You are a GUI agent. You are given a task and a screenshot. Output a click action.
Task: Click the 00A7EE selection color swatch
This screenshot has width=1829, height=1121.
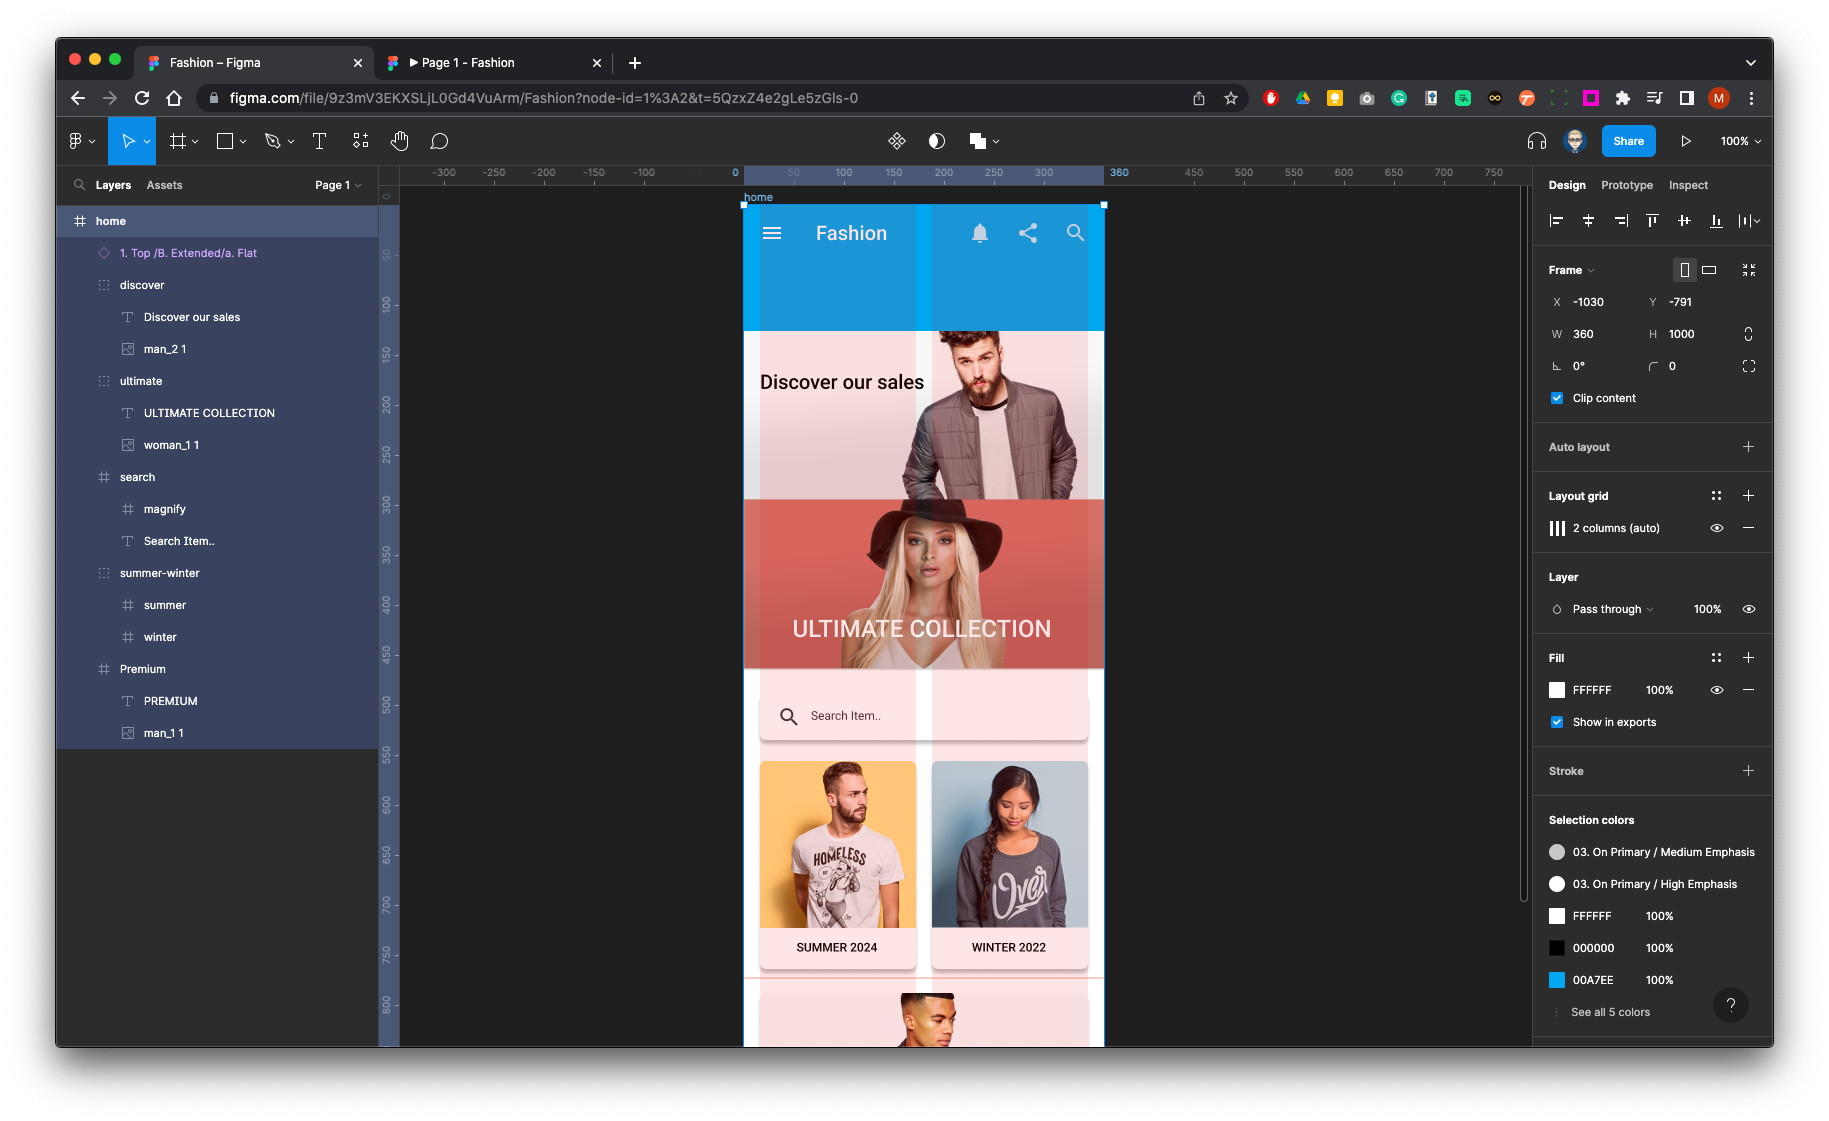1557,980
